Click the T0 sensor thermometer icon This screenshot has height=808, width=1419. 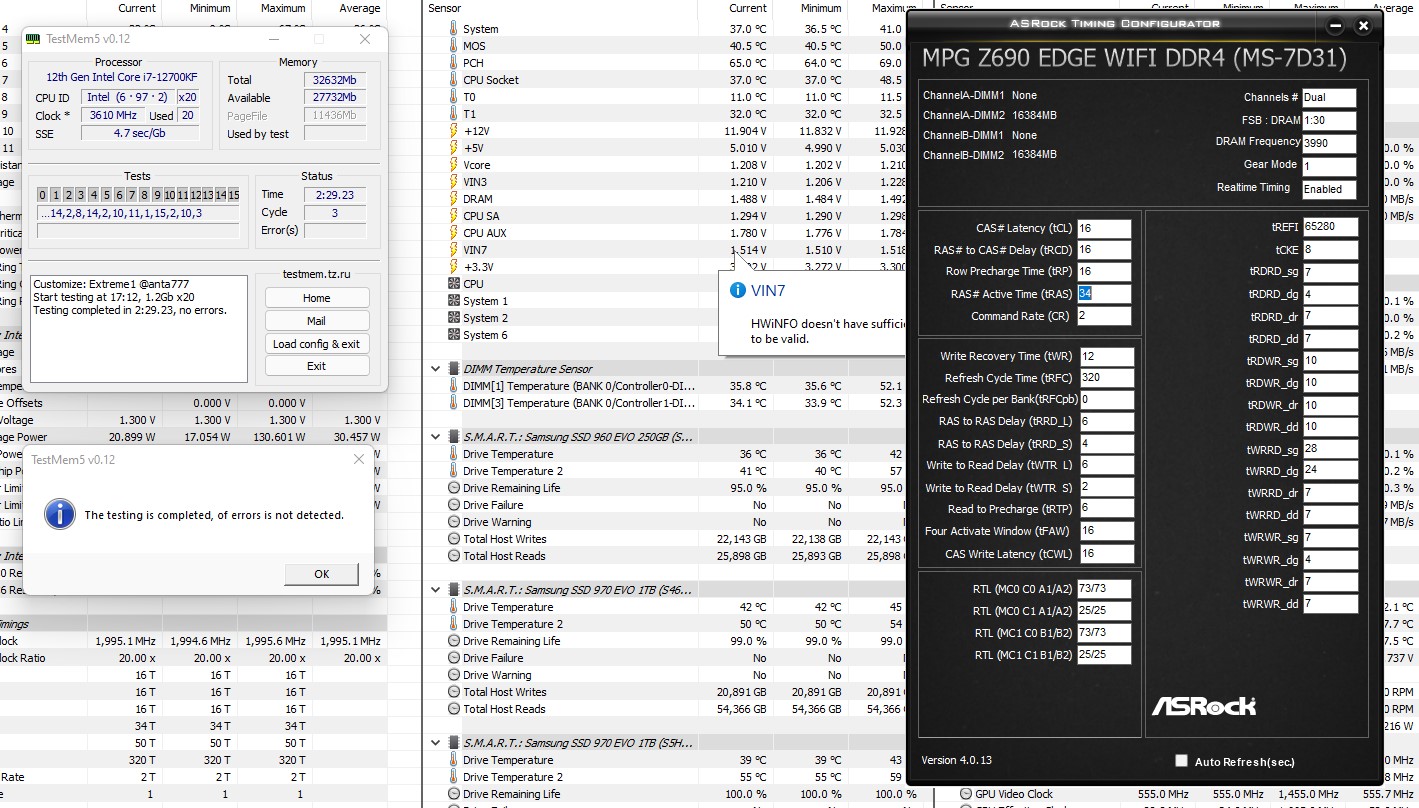point(453,97)
